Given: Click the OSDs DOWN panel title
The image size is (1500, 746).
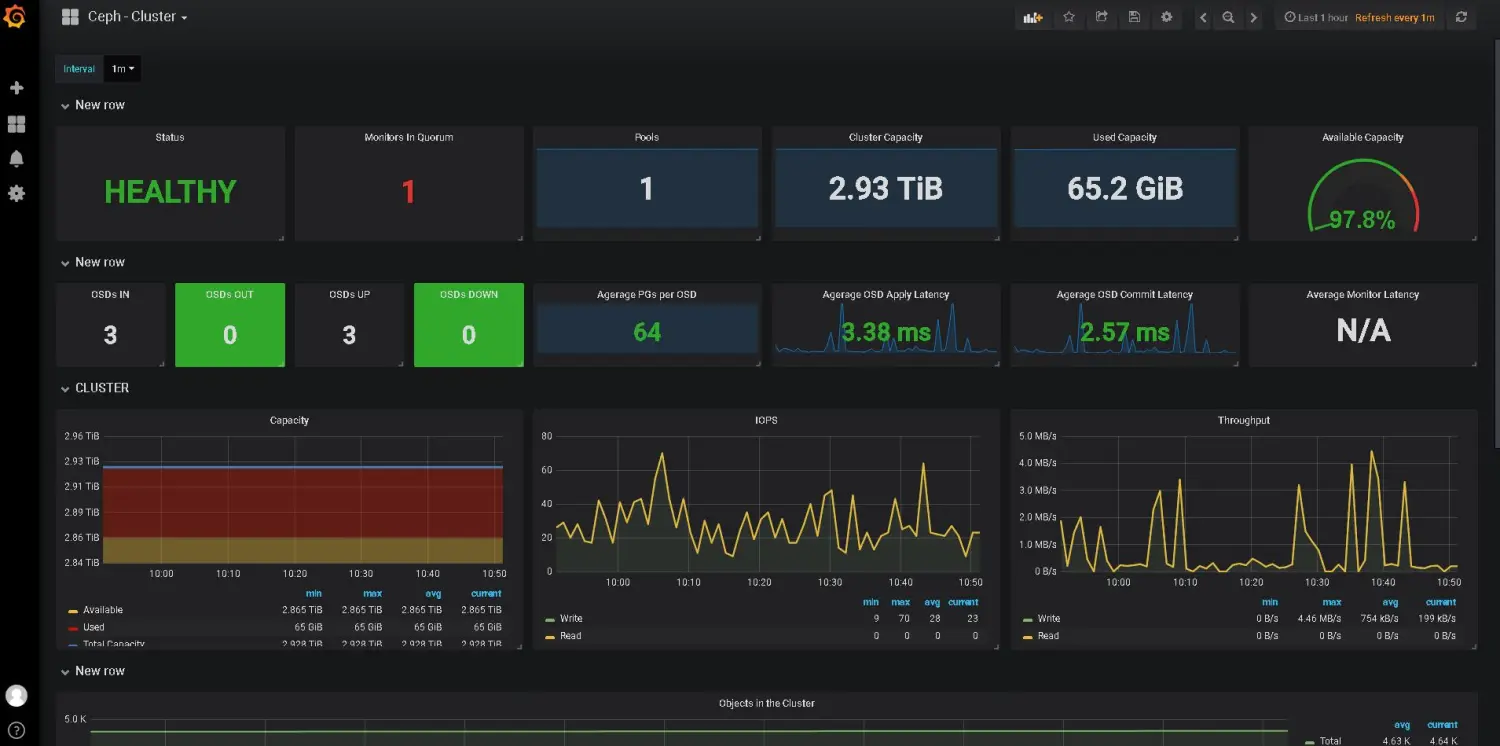Looking at the screenshot, I should [x=469, y=295].
